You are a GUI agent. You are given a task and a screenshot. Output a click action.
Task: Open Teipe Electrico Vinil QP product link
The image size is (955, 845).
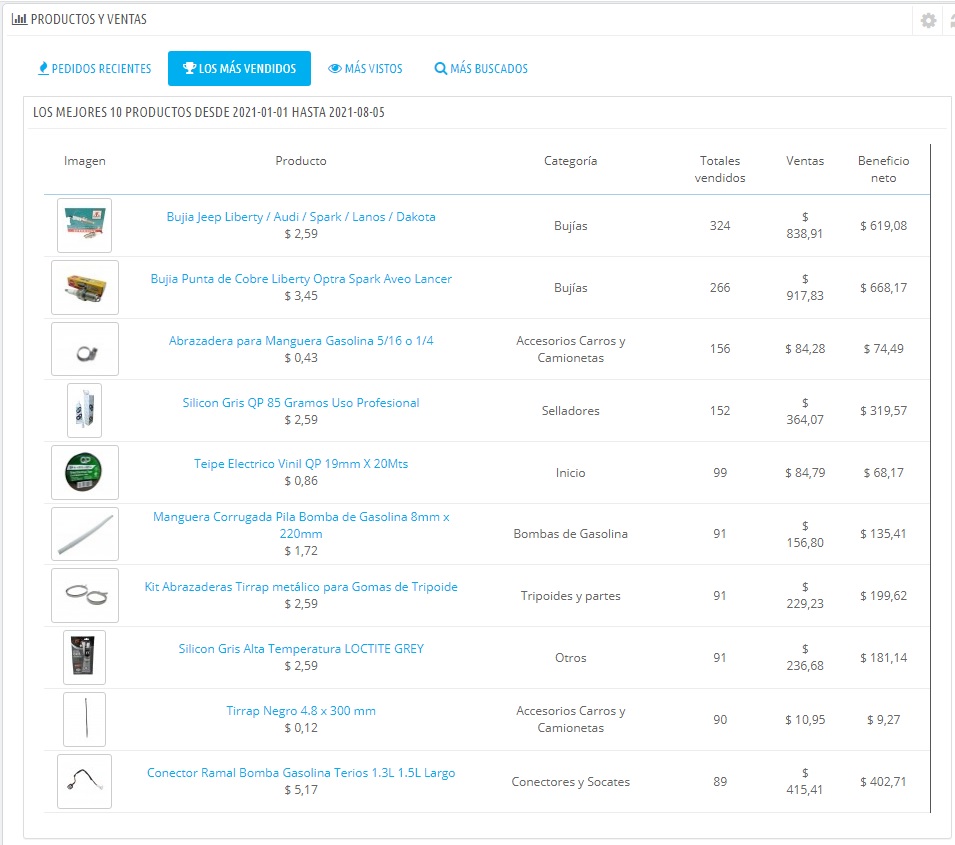tap(301, 464)
